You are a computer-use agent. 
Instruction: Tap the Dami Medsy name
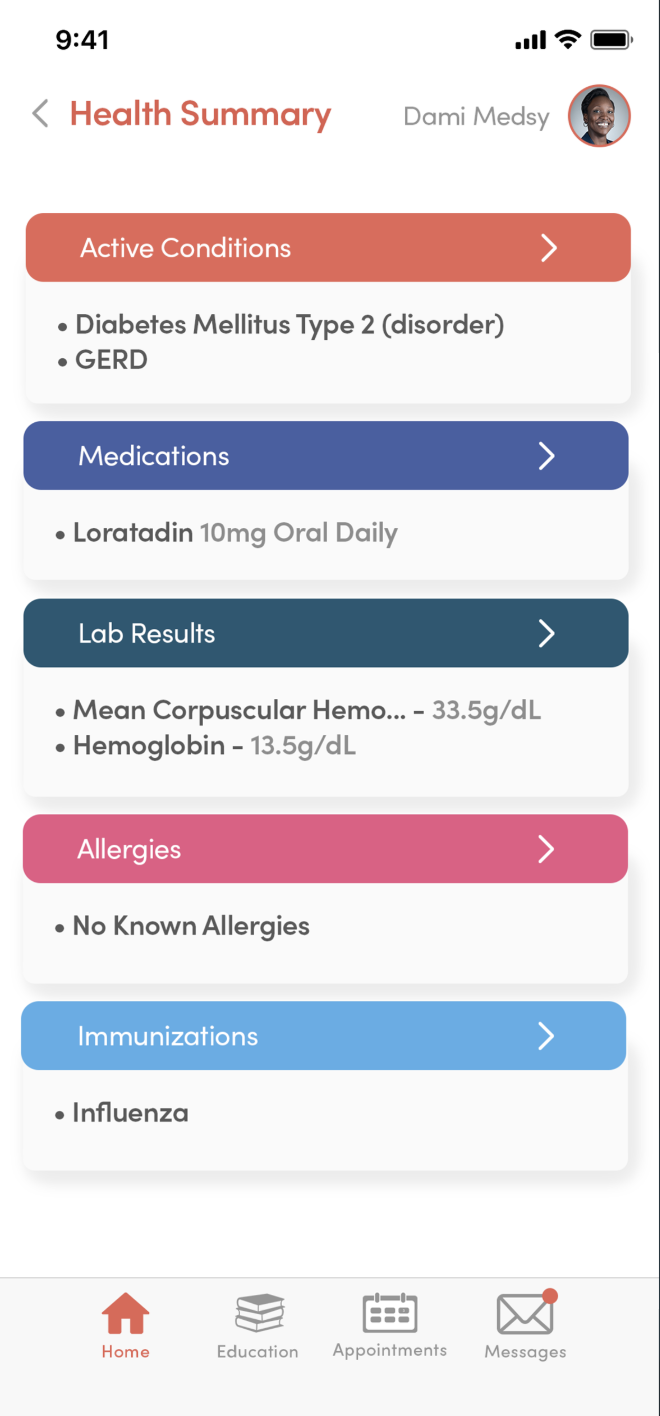coord(476,117)
